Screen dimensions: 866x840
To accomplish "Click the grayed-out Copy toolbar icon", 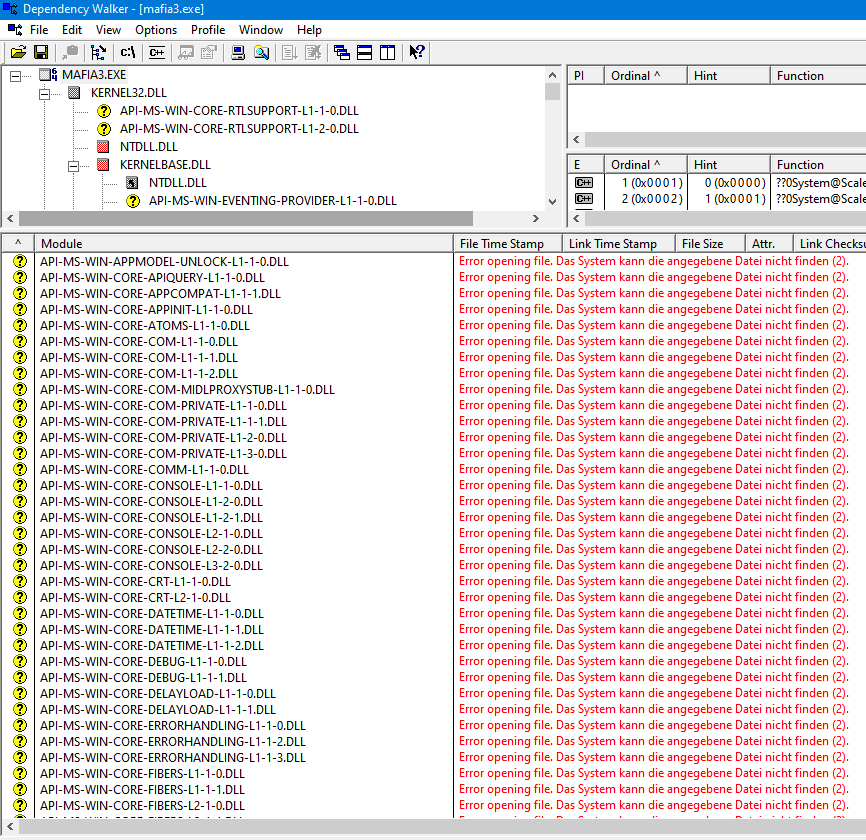I will point(70,52).
